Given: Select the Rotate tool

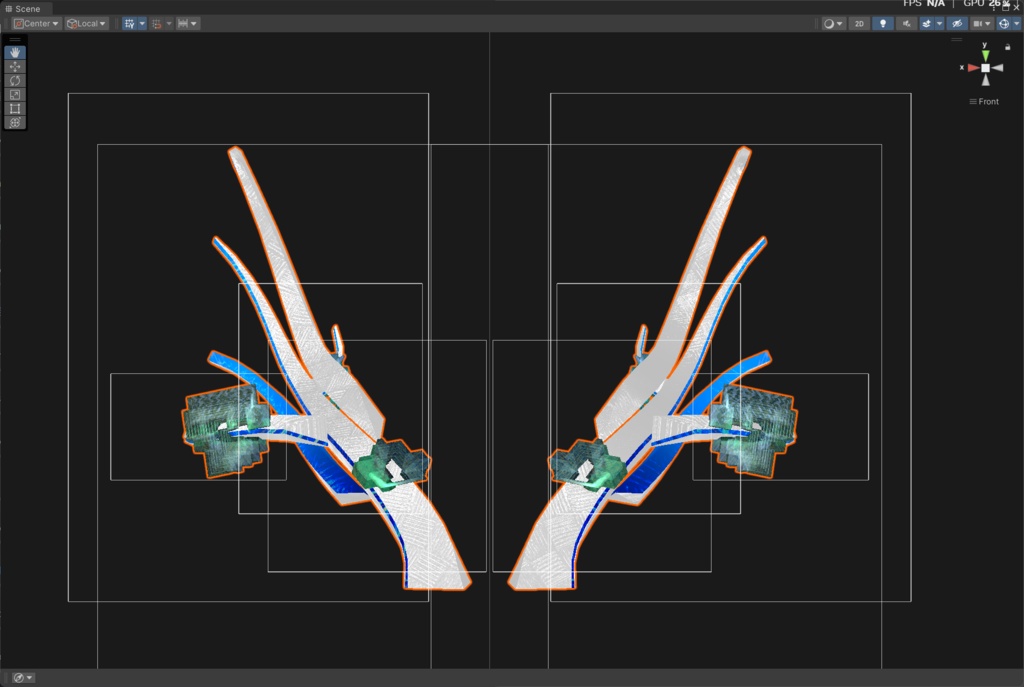Looking at the screenshot, I should click(x=15, y=80).
